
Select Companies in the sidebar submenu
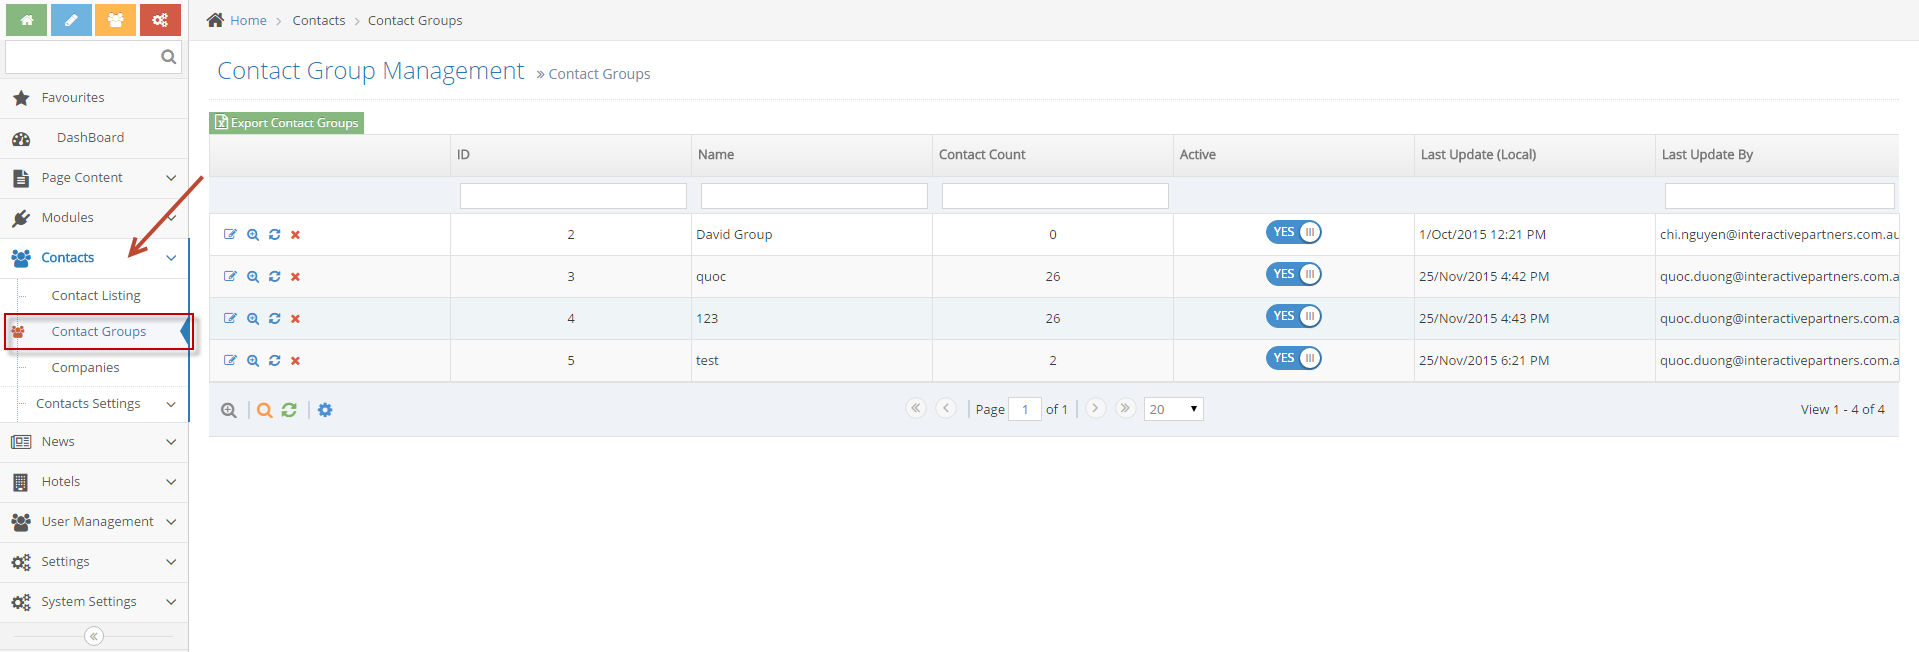(x=85, y=368)
